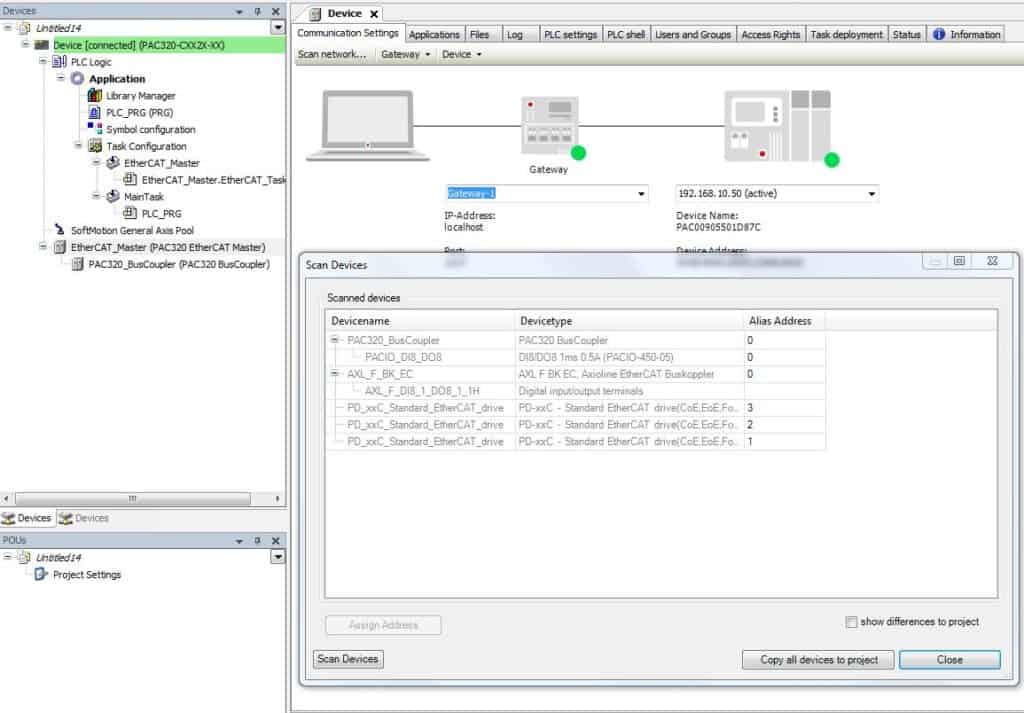This screenshot has width=1024, height=713.
Task: Open the 192.168.10.50 (active) device dropdown
Action: pyautogui.click(x=871, y=194)
